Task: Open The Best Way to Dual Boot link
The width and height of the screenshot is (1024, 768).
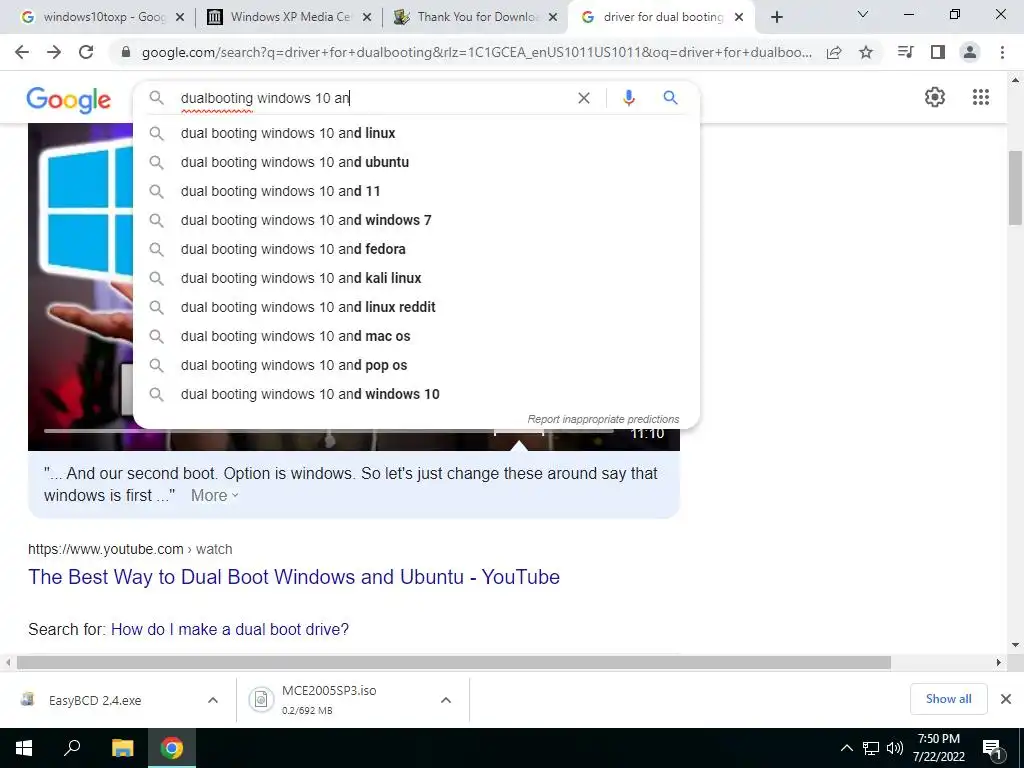Action: tap(294, 577)
